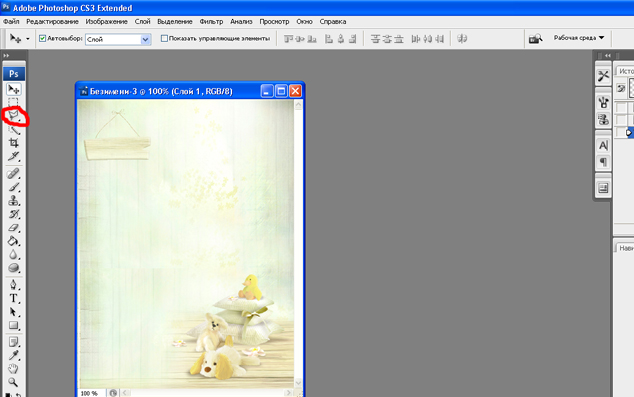Open the Файл menu

point(11,21)
